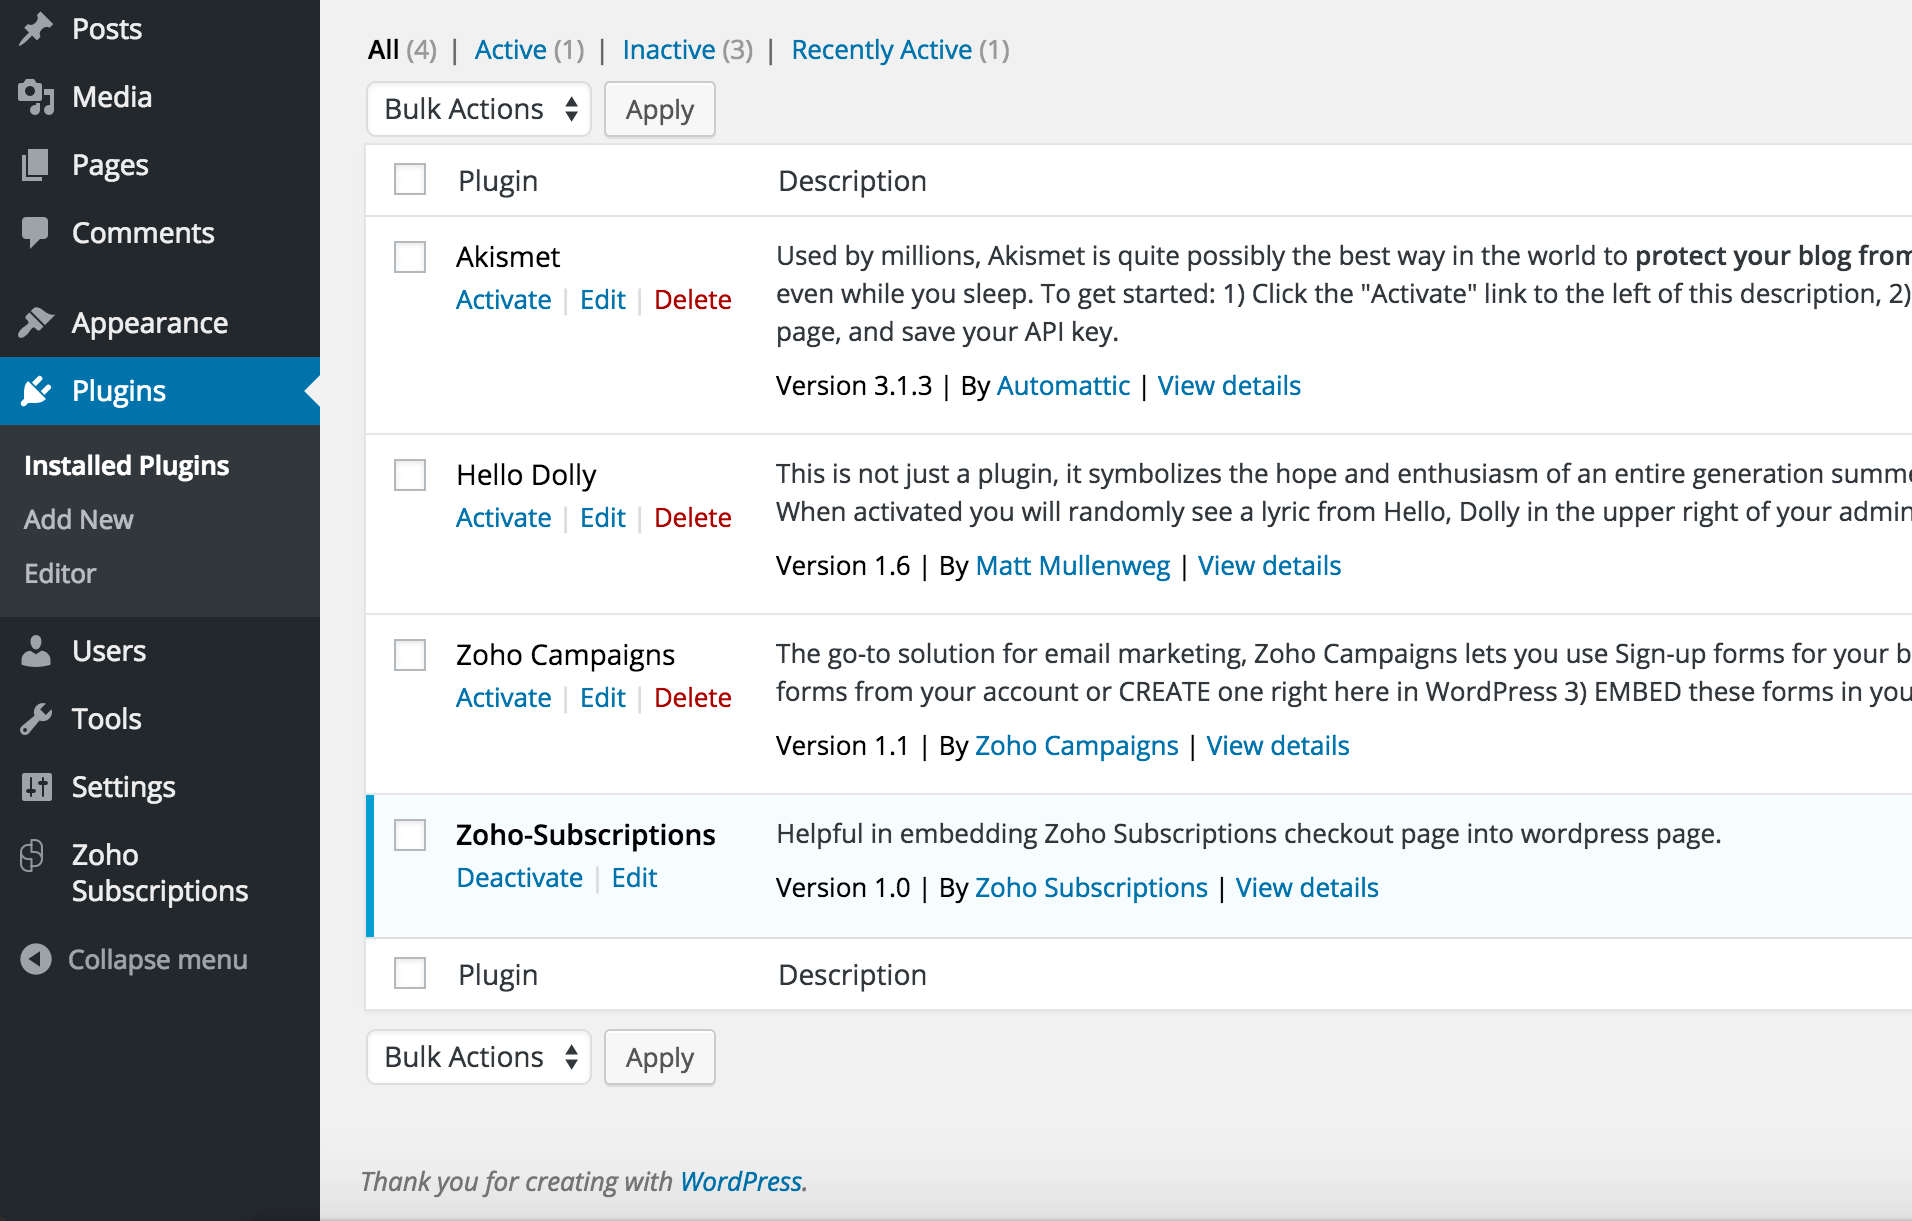Open the Users menu
Image resolution: width=1912 pixels, height=1221 pixels.
pyautogui.click(x=160, y=651)
